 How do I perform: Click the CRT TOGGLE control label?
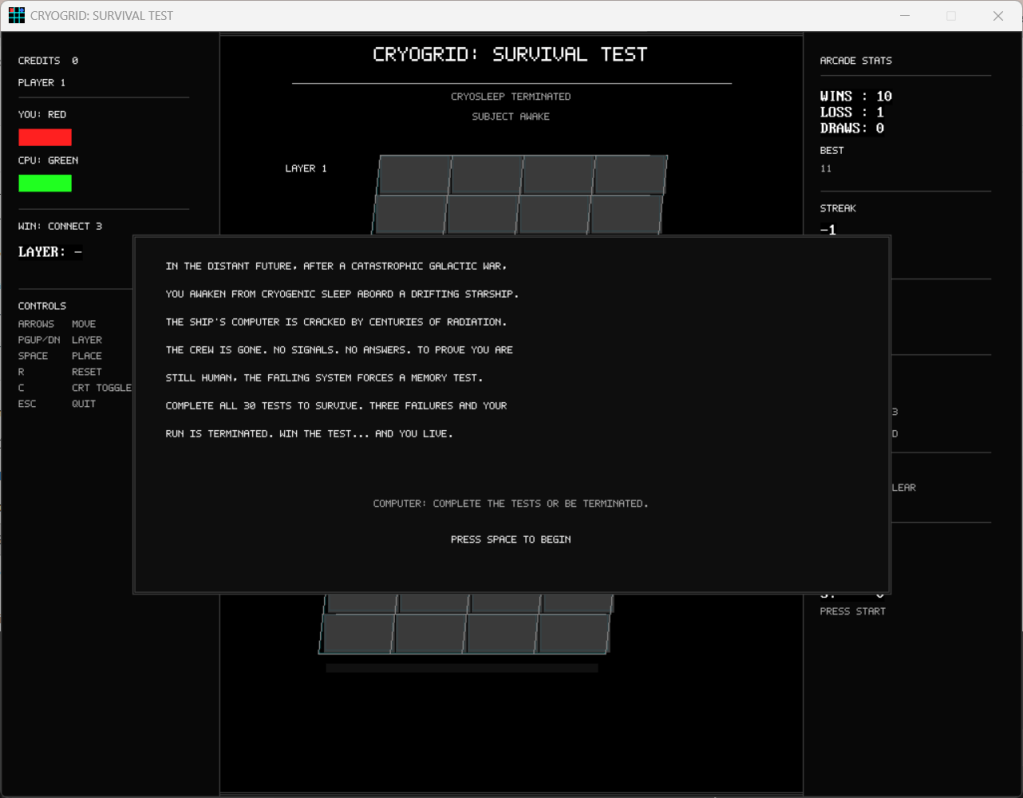tap(101, 388)
